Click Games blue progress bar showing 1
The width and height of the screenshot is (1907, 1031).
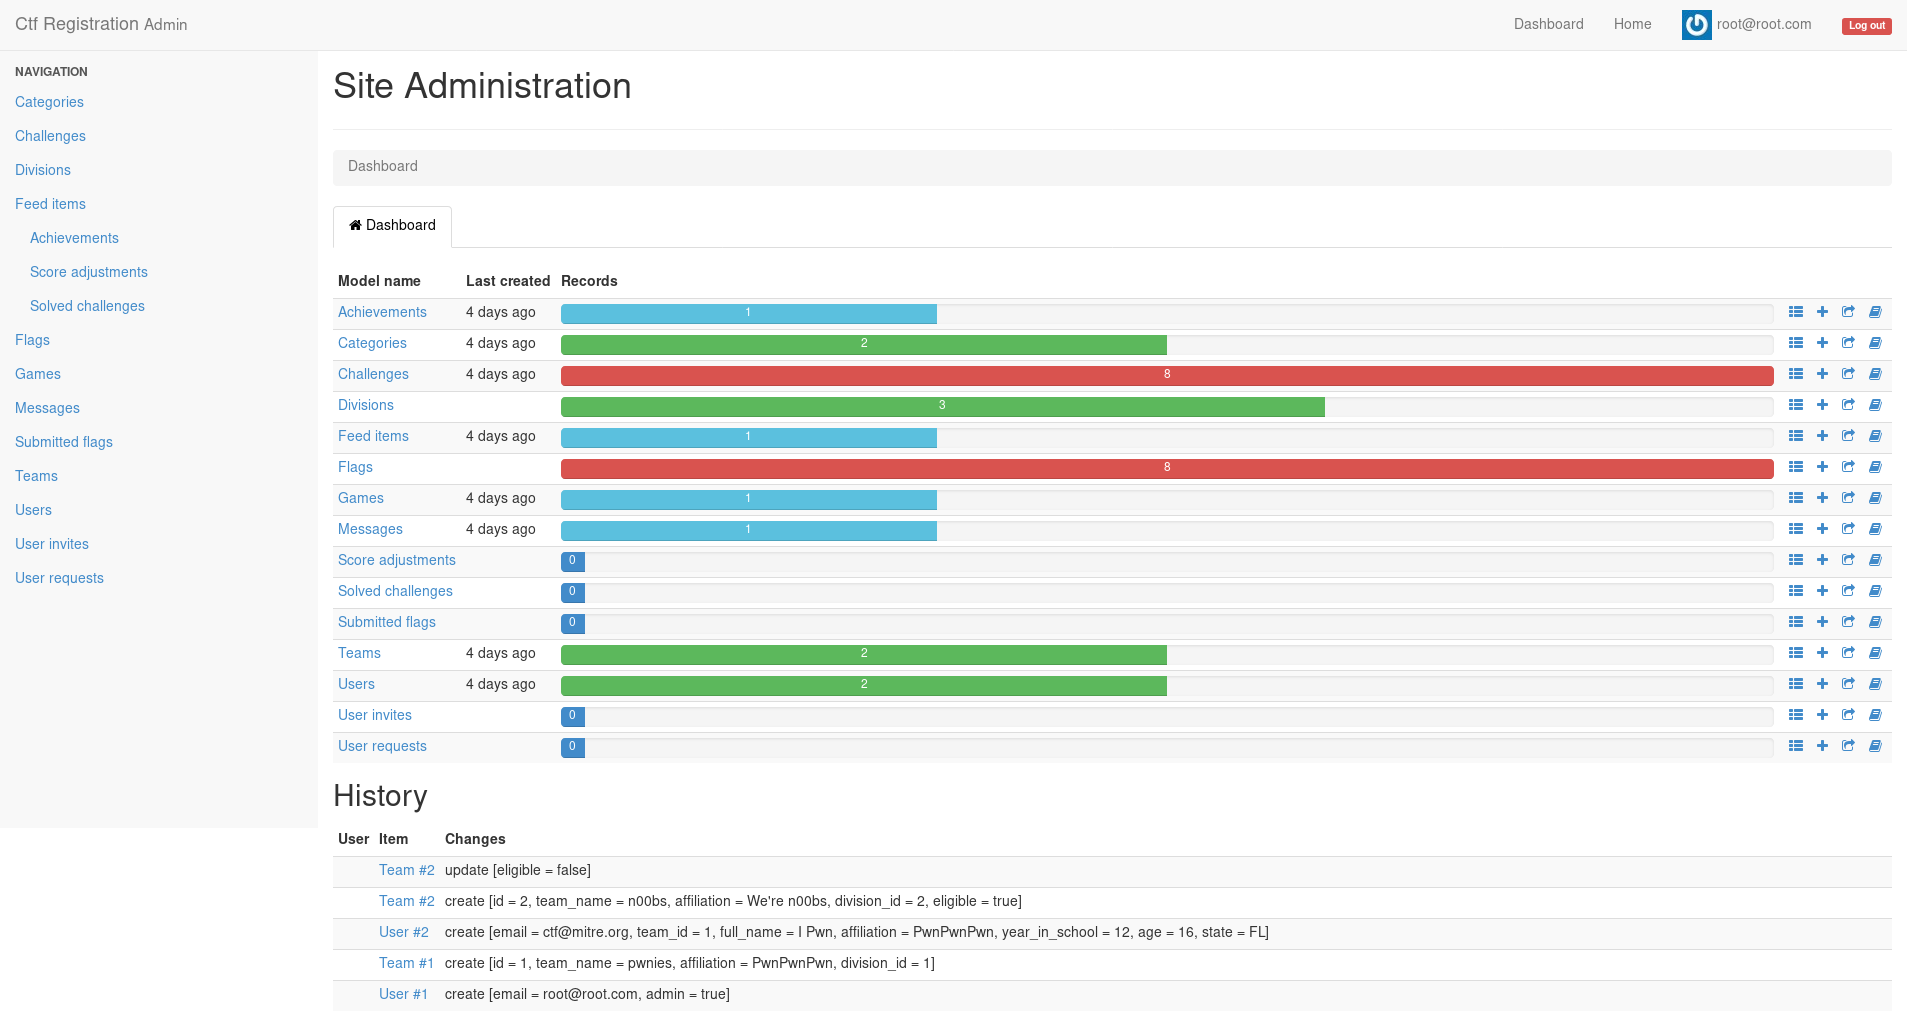(x=749, y=499)
